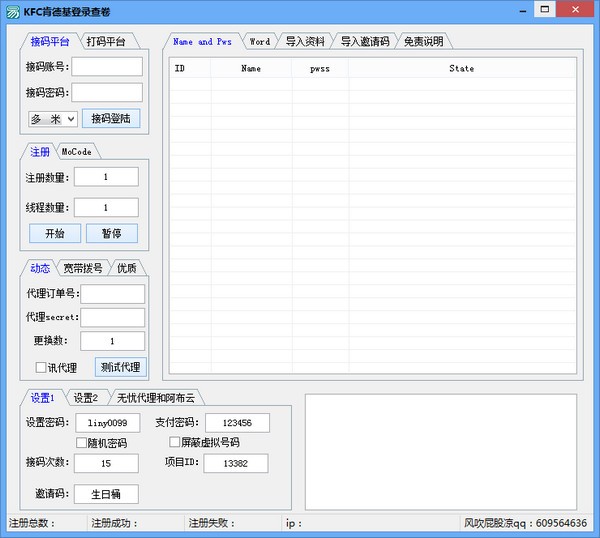This screenshot has height=538, width=600.
Task: Click the 线程数量 field
Action: click(106, 207)
